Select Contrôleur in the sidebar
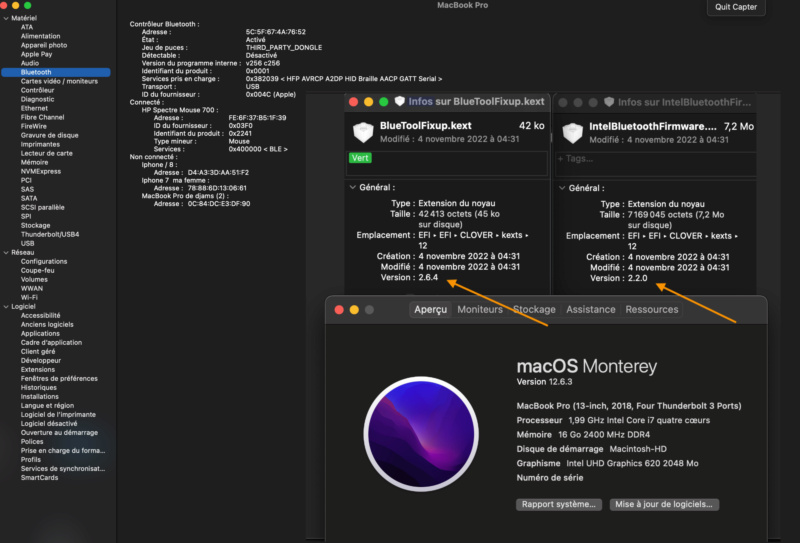Screen dimensions: 800x543 (x=37, y=90)
